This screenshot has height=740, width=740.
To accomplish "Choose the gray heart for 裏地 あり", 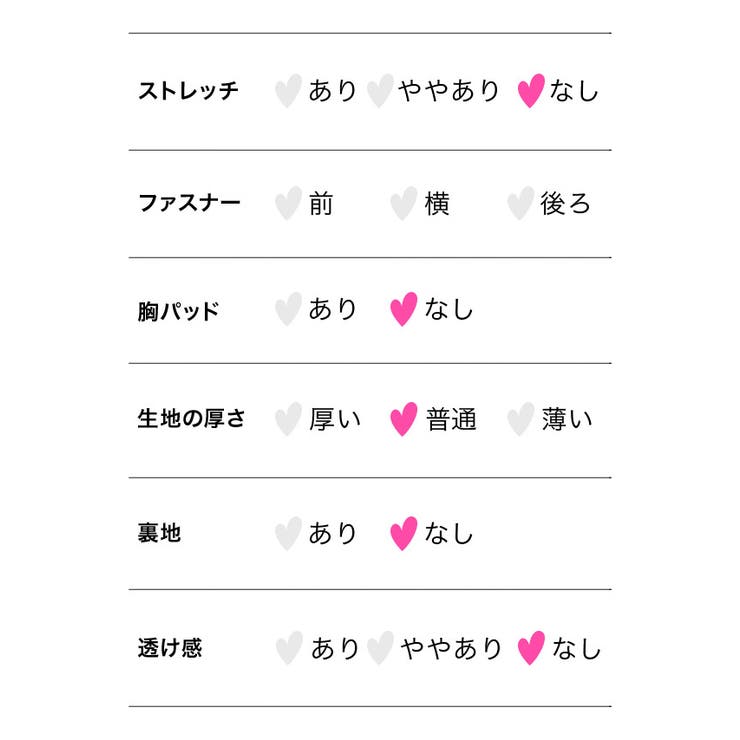I will [288, 533].
